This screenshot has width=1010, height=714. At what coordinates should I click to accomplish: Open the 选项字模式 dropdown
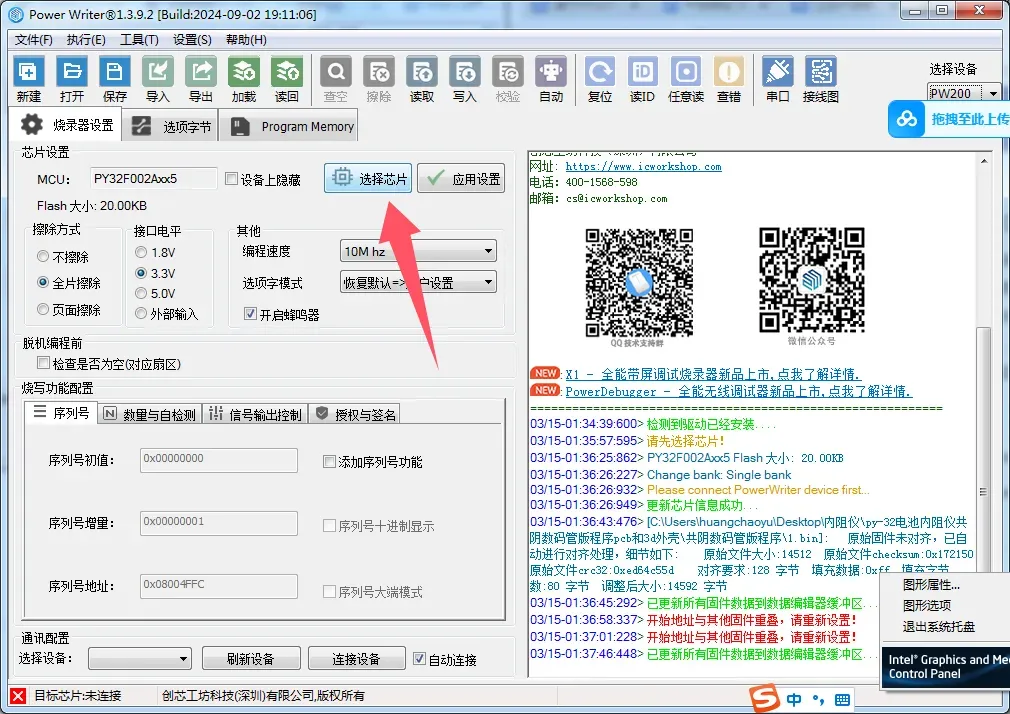(418, 282)
